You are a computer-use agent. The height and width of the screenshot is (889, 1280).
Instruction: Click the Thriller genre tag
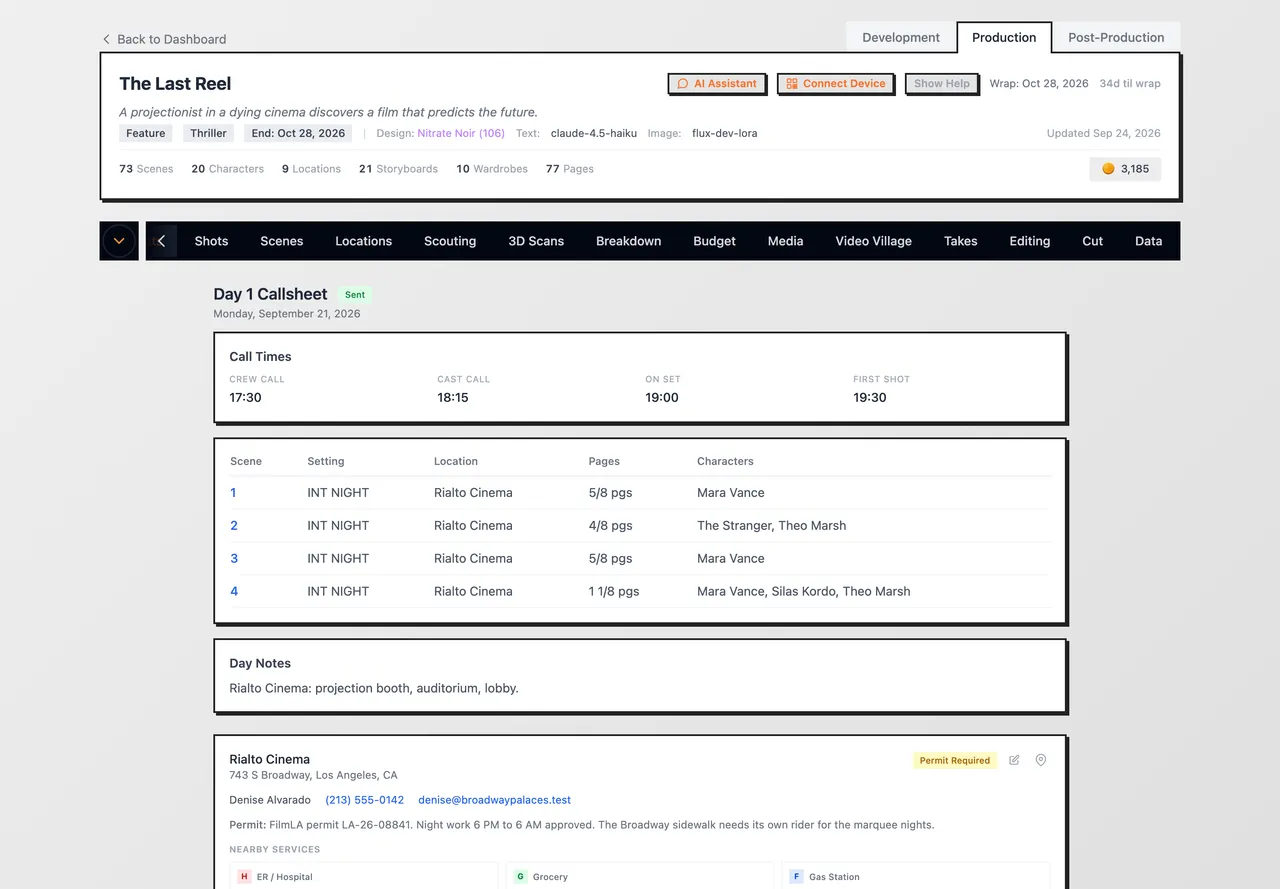pyautogui.click(x=209, y=133)
